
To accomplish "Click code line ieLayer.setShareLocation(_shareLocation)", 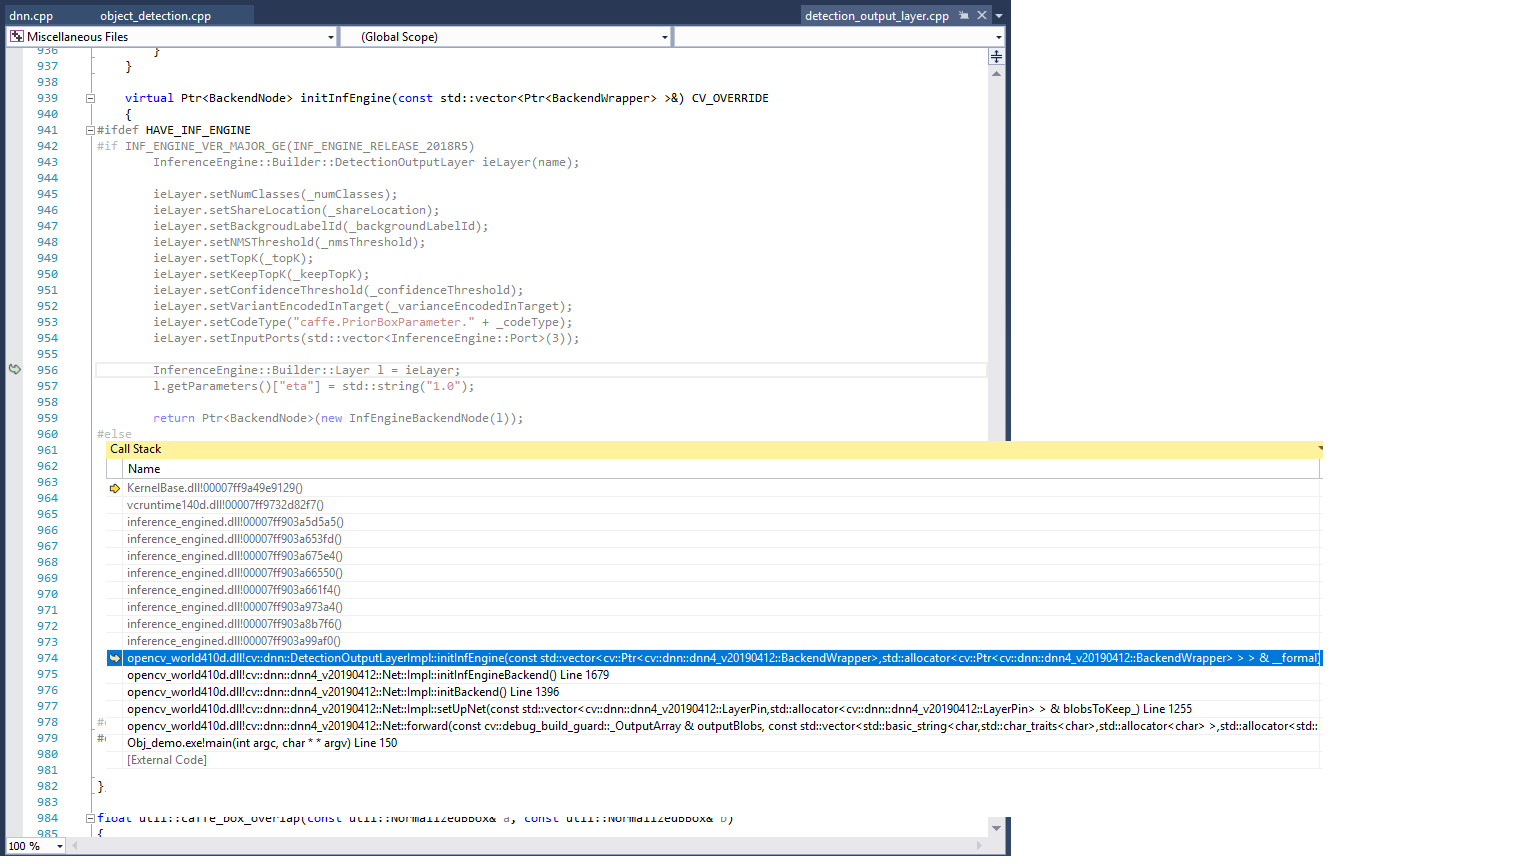I will coord(296,210).
